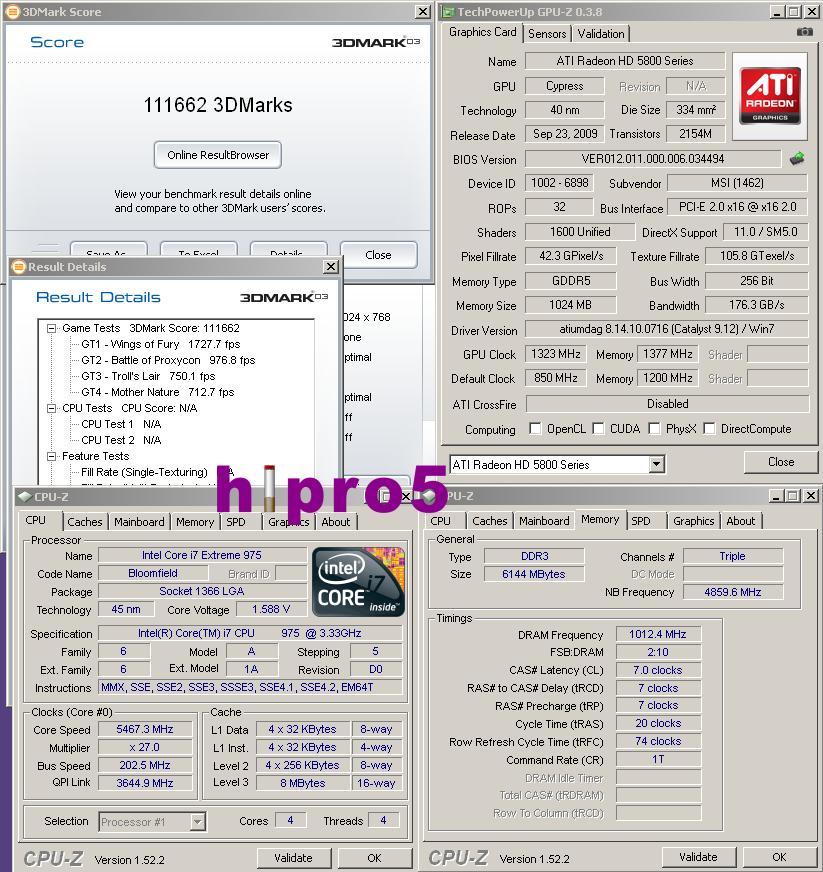This screenshot has width=823, height=872.
Task: Toggle the PhysX checkbox
Action: [655, 428]
